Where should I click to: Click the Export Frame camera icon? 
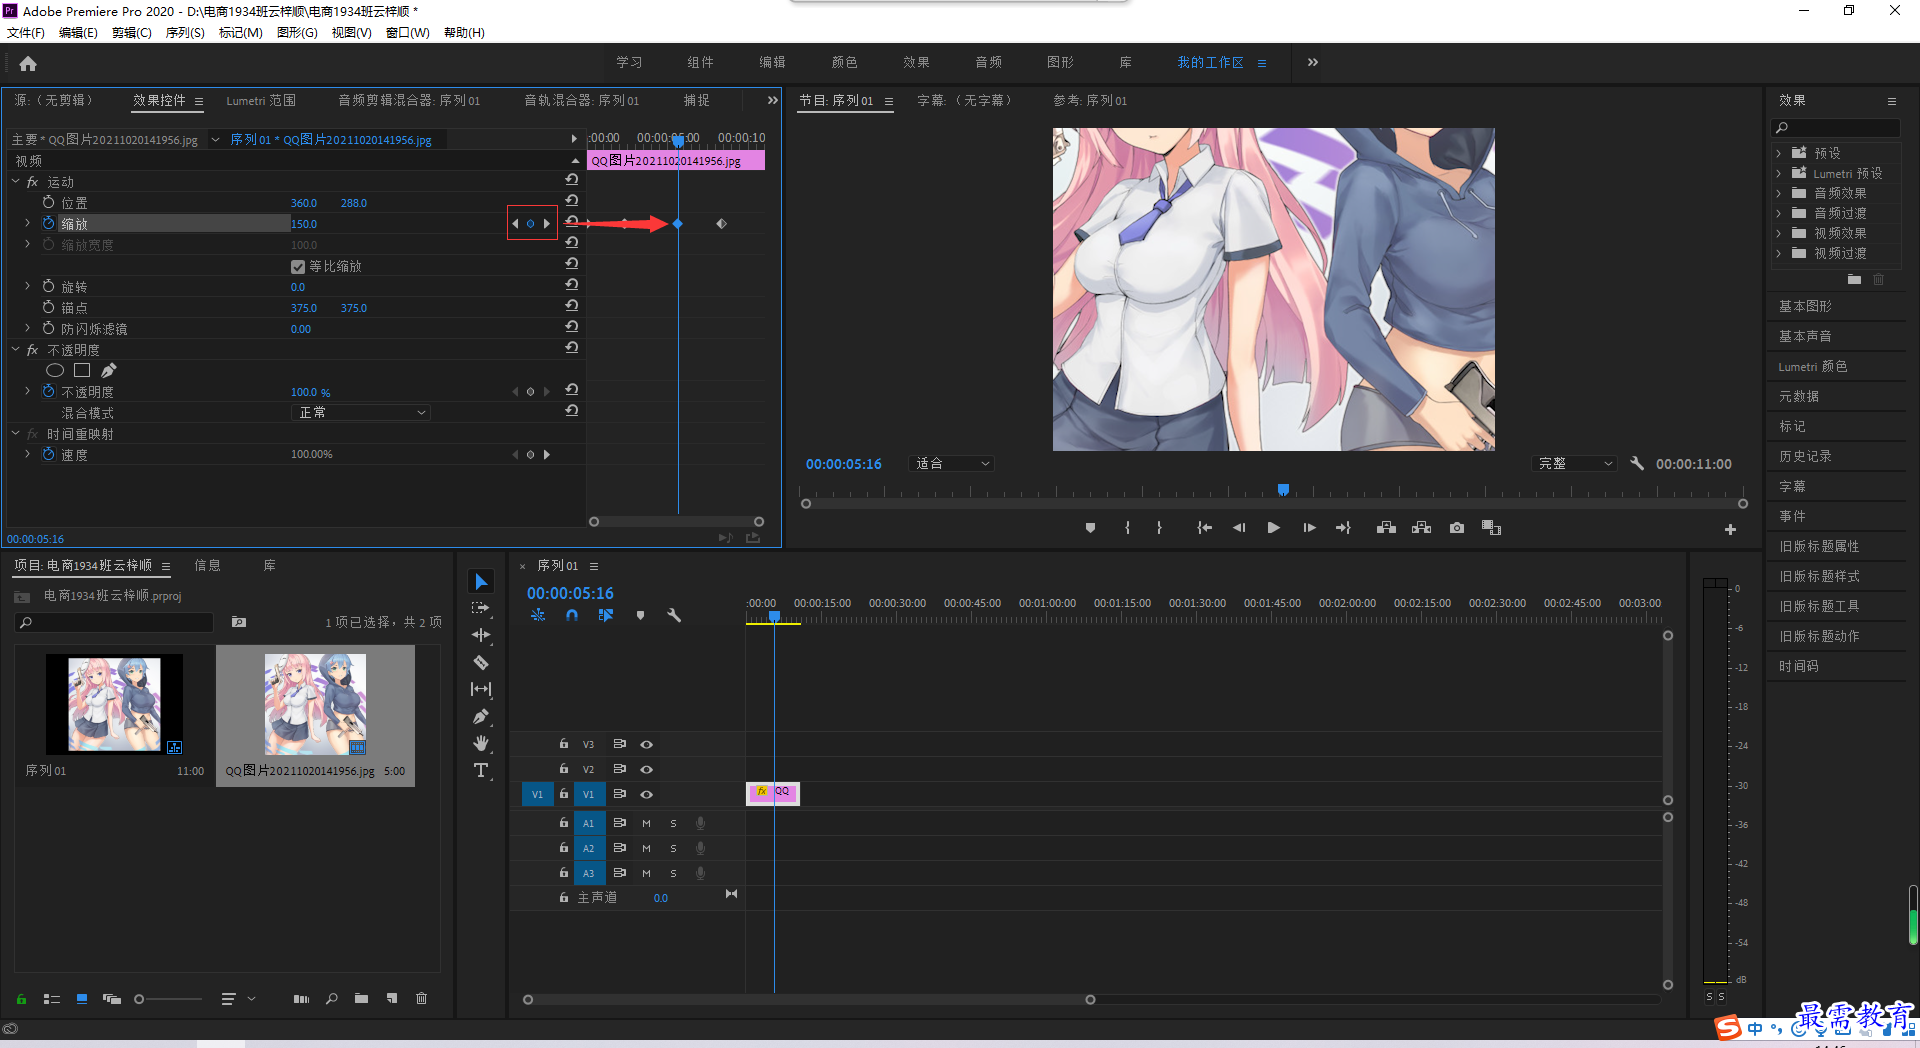click(x=1457, y=528)
